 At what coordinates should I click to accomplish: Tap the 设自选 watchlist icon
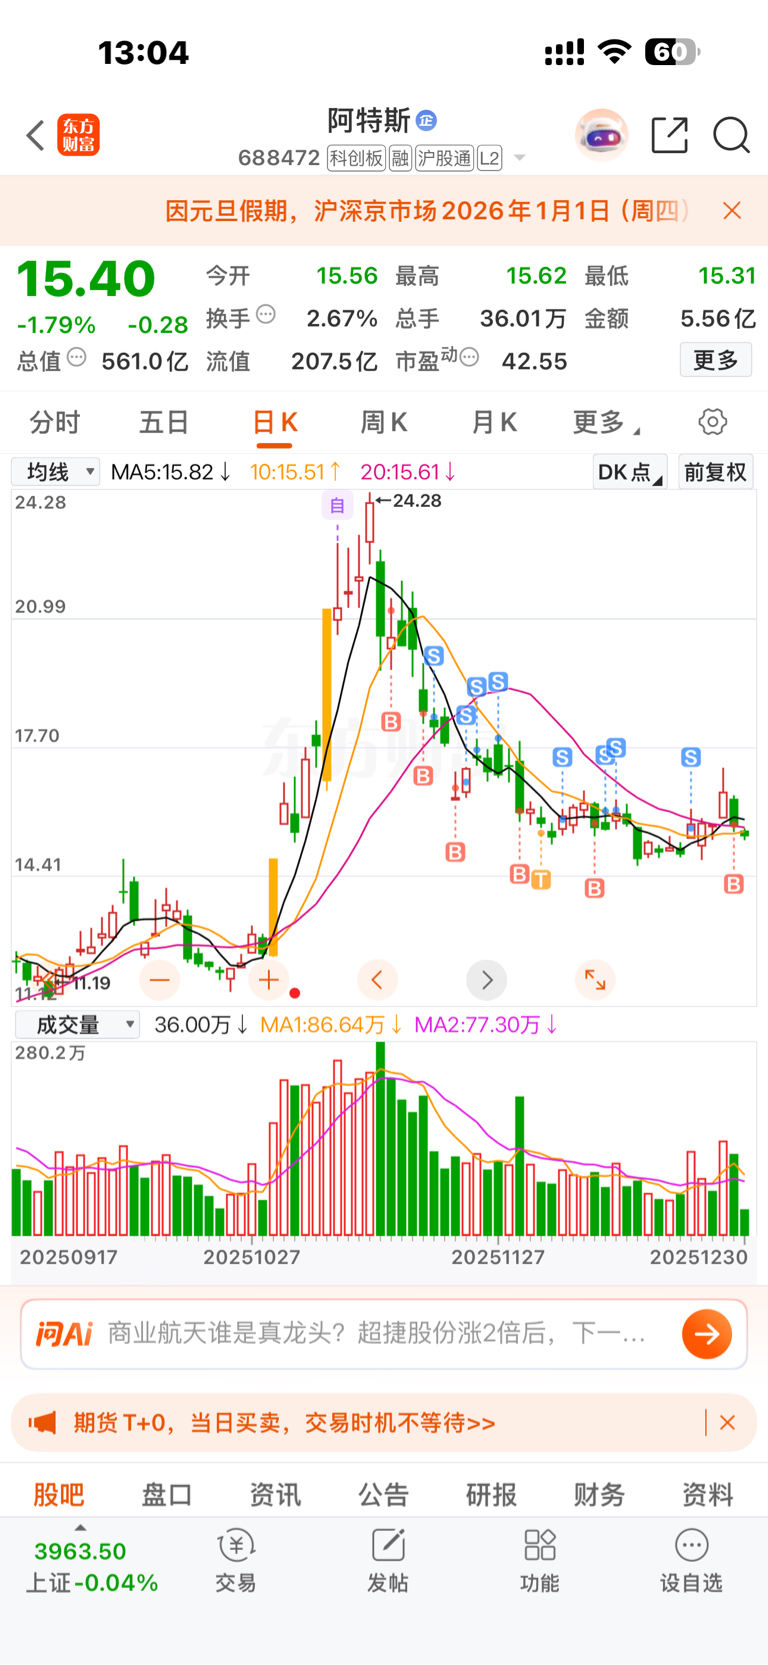(691, 1561)
